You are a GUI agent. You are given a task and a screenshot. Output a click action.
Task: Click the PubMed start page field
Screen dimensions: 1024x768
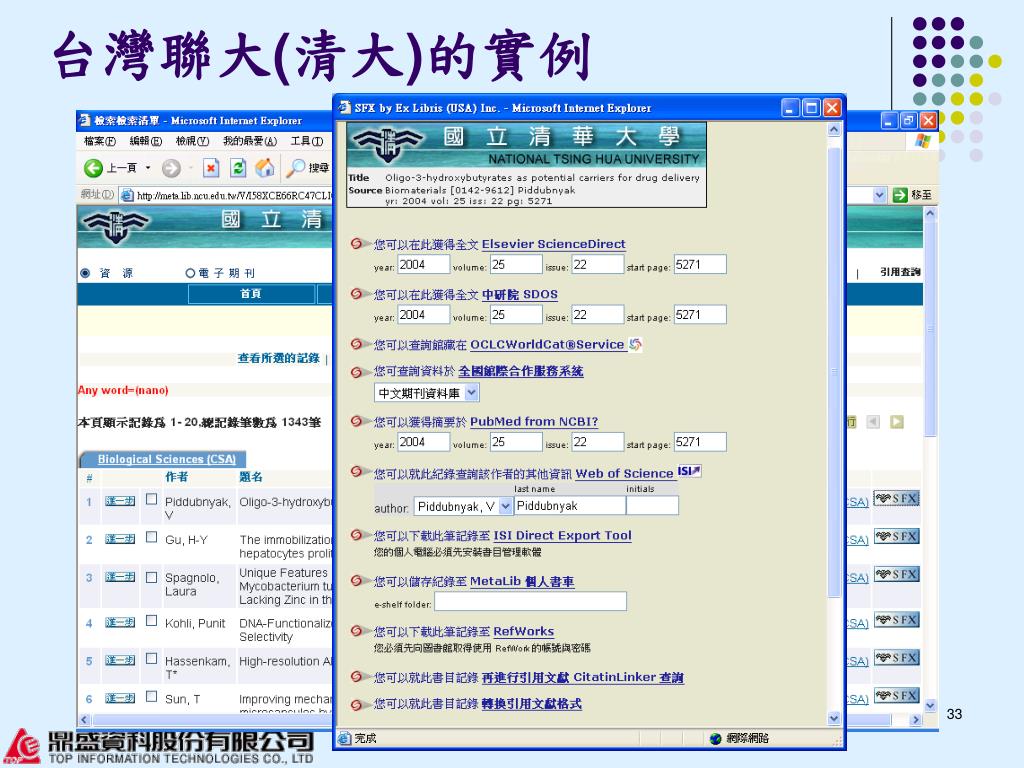coord(699,442)
